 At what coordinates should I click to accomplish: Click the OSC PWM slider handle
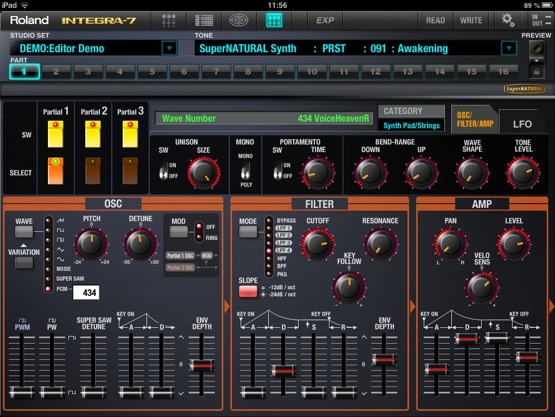pos(22,392)
